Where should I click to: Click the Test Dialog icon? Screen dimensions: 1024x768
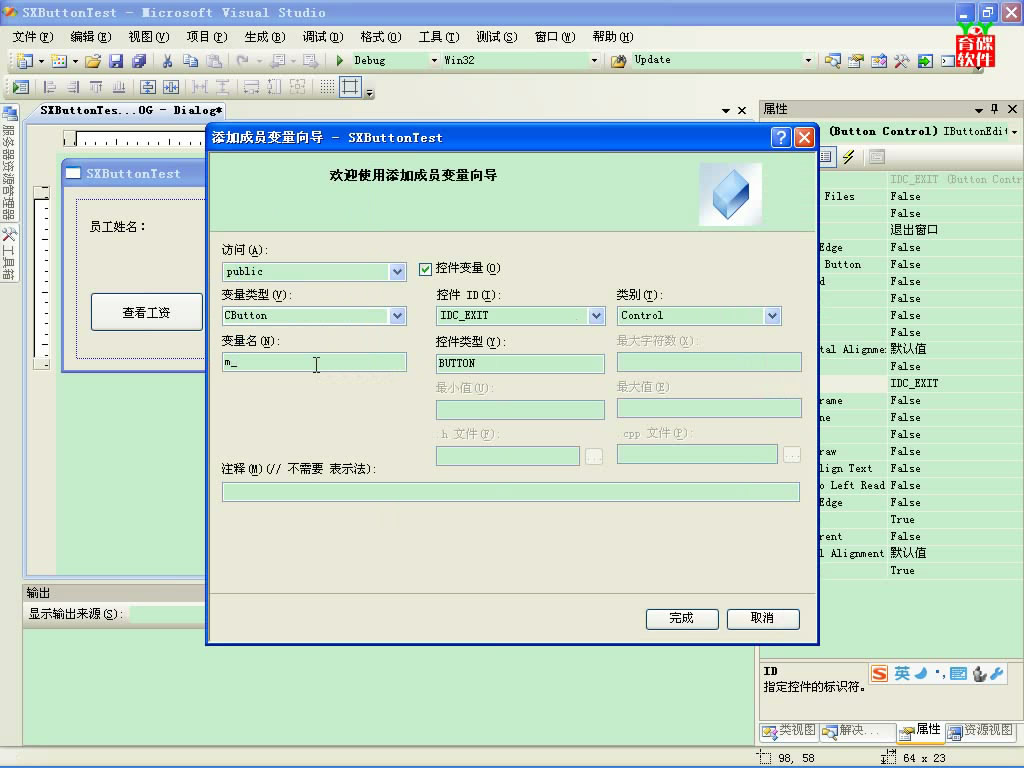pyautogui.click(x=21, y=87)
